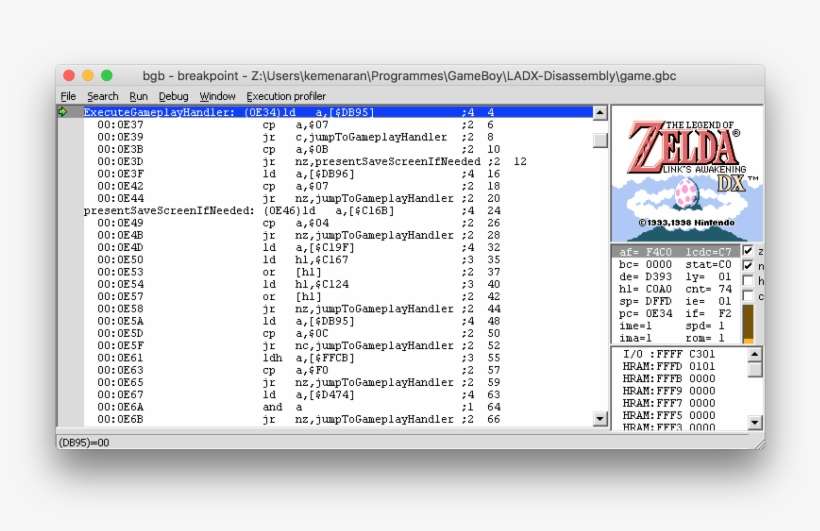This screenshot has height=531, width=820.
Task: Select instruction line 00:0E5D
Action: point(338,333)
